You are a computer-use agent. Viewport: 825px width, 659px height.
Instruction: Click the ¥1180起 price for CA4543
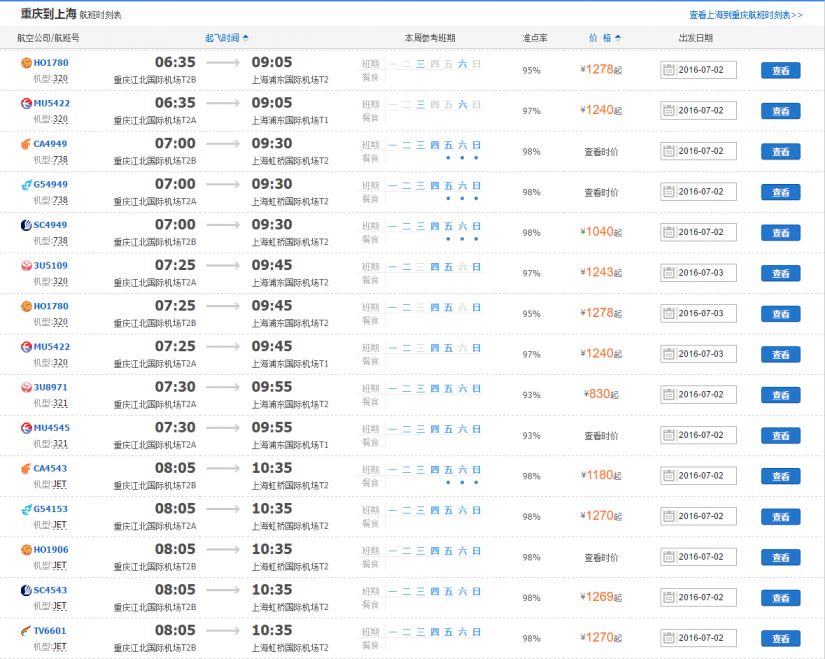[601, 475]
